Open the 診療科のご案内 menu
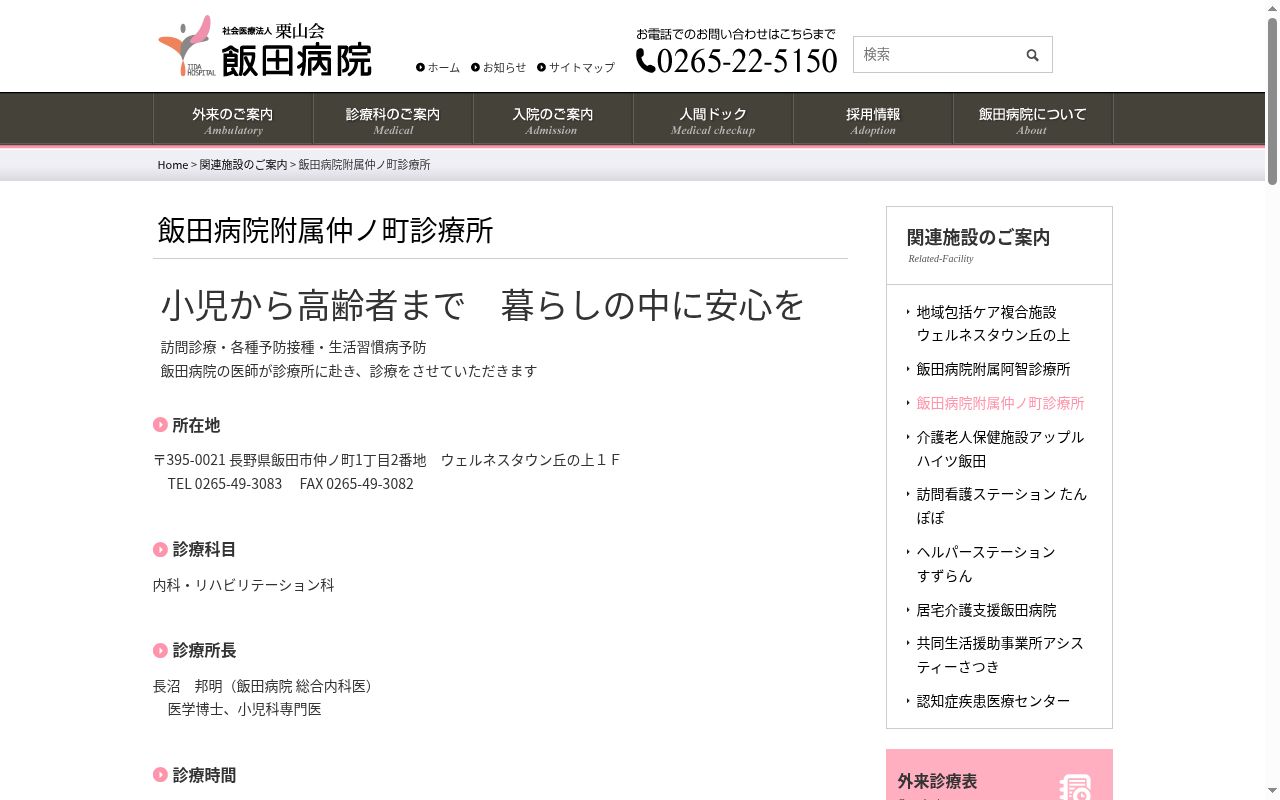Viewport: 1280px width, 800px height. click(x=393, y=120)
